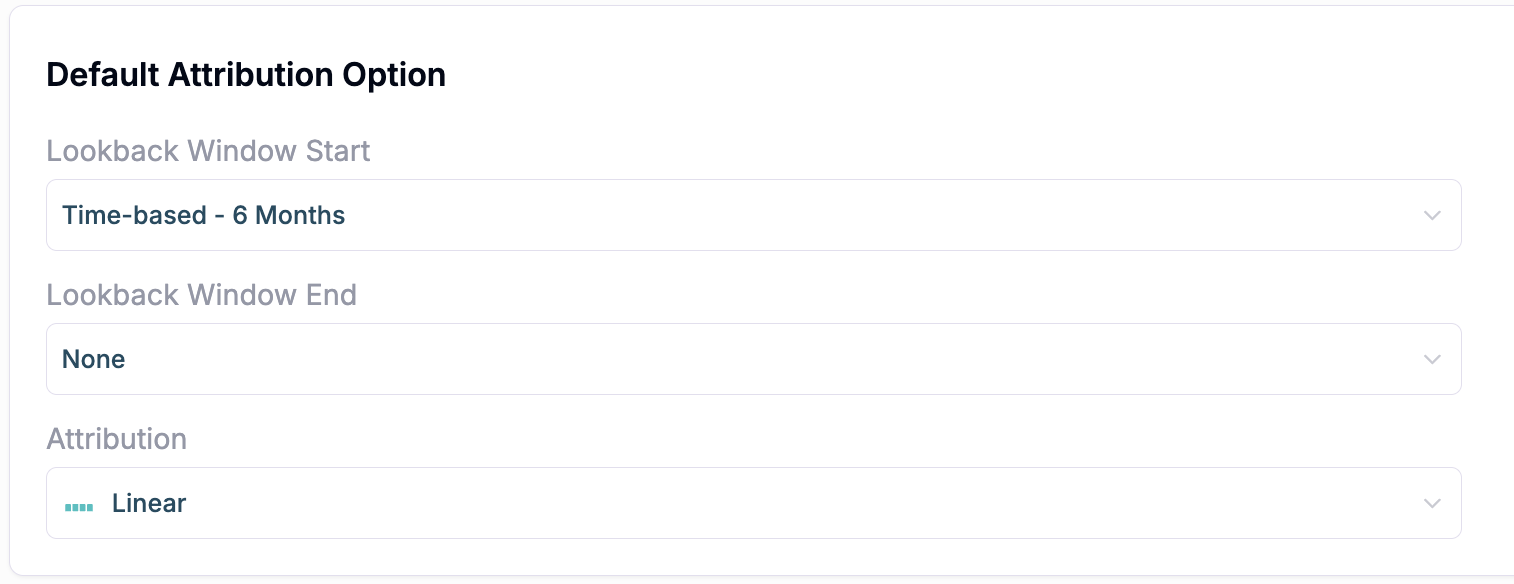Expand the Lookback Window End chevron

[1432, 360]
